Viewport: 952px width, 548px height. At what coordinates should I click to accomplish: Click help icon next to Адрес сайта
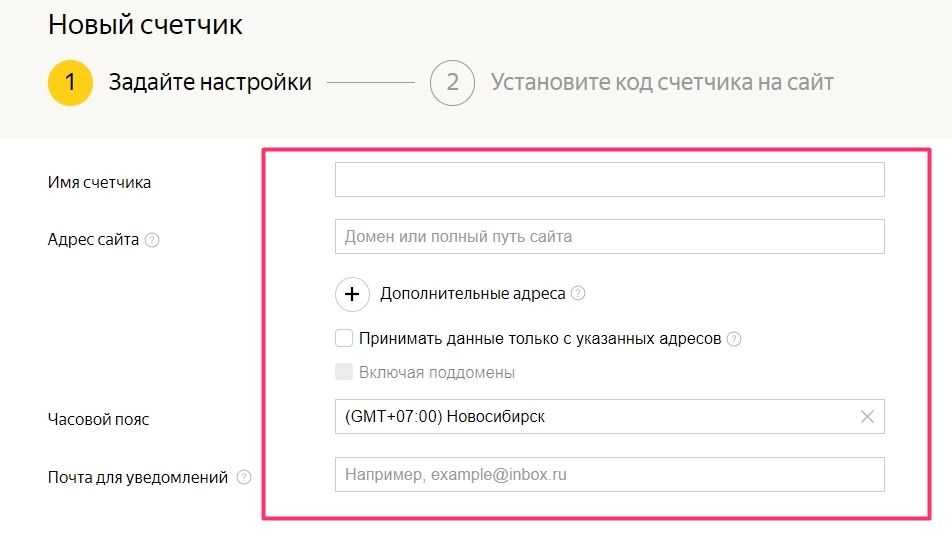coord(152,240)
